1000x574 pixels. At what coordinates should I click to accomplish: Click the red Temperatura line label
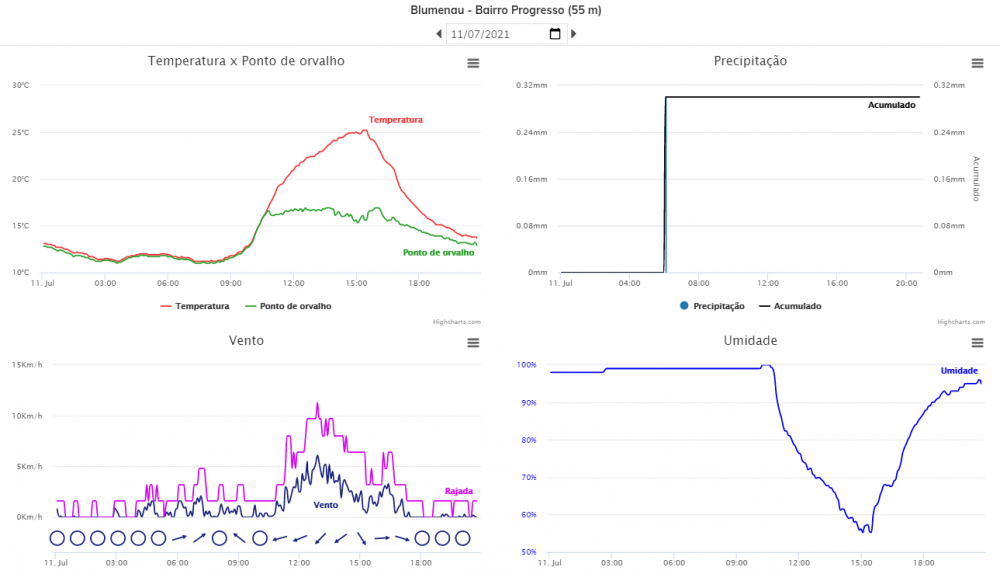[395, 120]
